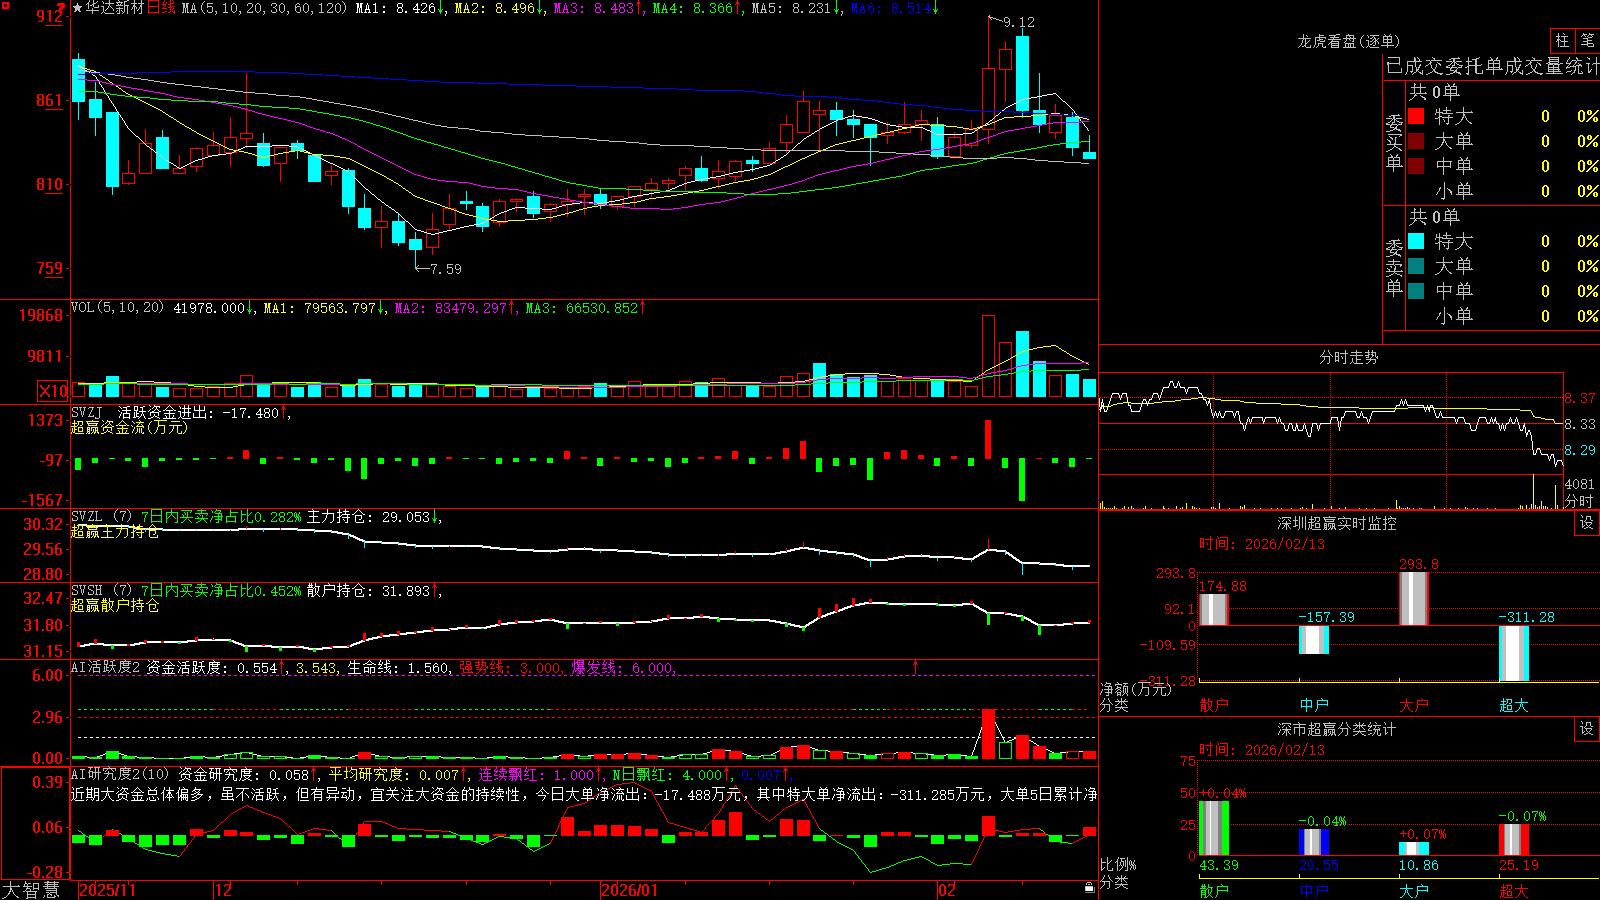The image size is (1600, 900).
Task: Click the red question mark icon beside 912
Action: (x=62, y=10)
